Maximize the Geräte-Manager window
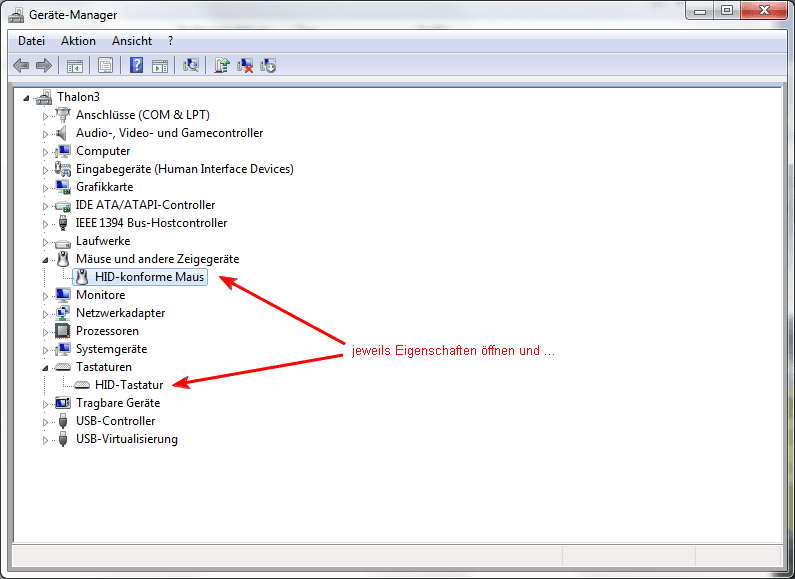The width and height of the screenshot is (795, 579). point(727,11)
